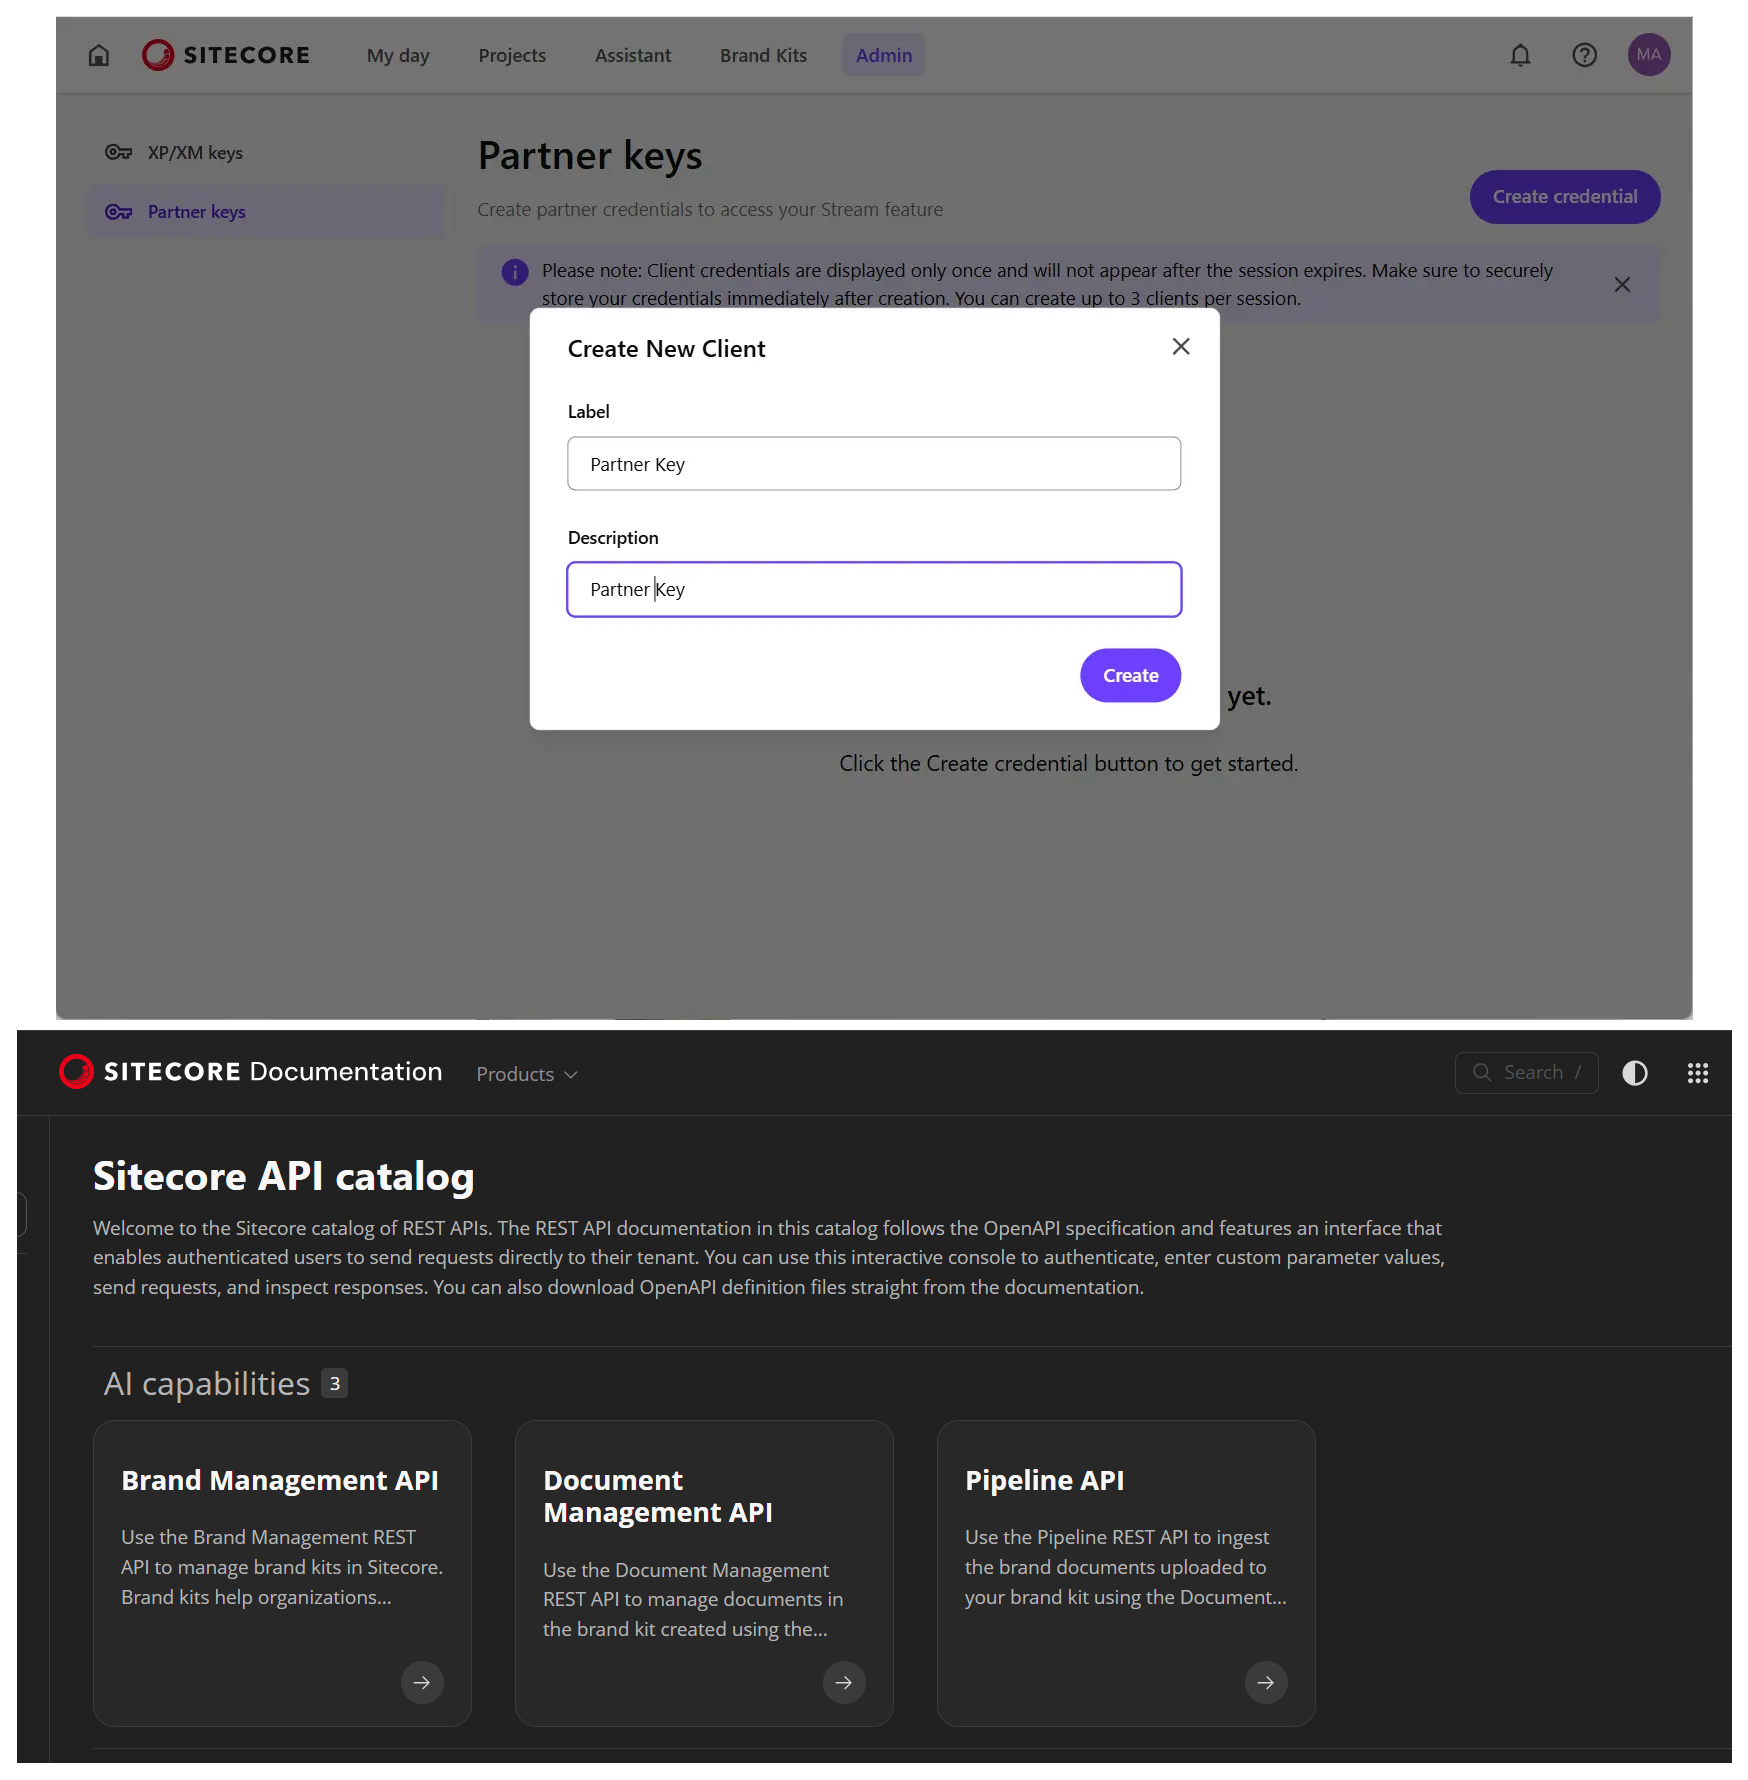Open Pipeline API via its arrow icon

(x=1265, y=1682)
